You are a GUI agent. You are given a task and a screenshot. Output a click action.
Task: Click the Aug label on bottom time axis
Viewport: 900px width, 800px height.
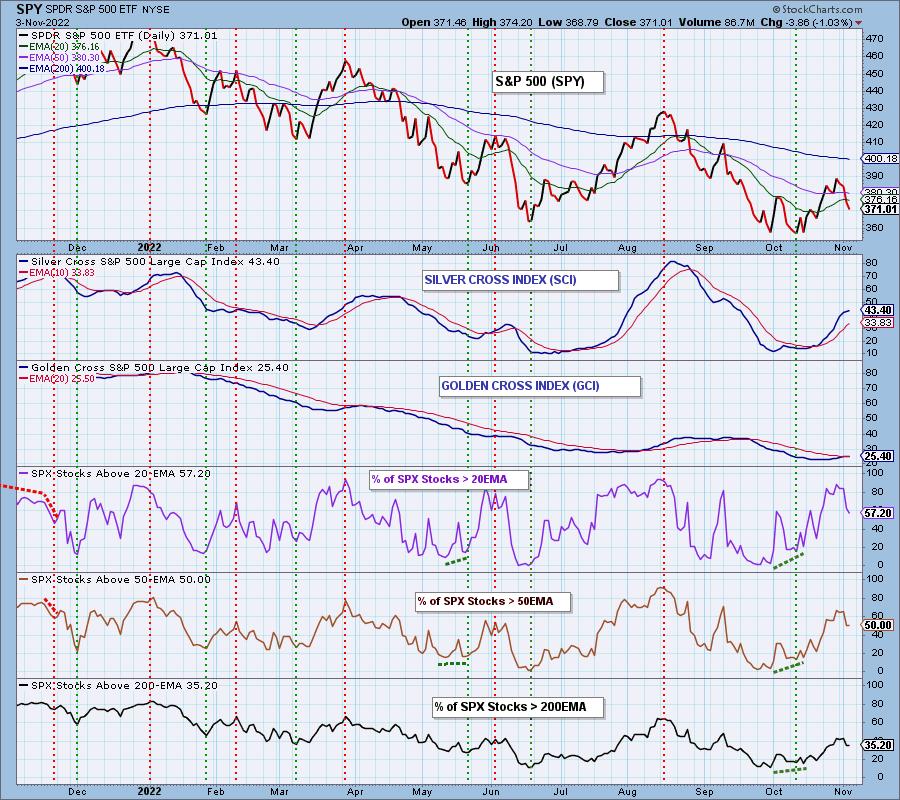(x=627, y=792)
